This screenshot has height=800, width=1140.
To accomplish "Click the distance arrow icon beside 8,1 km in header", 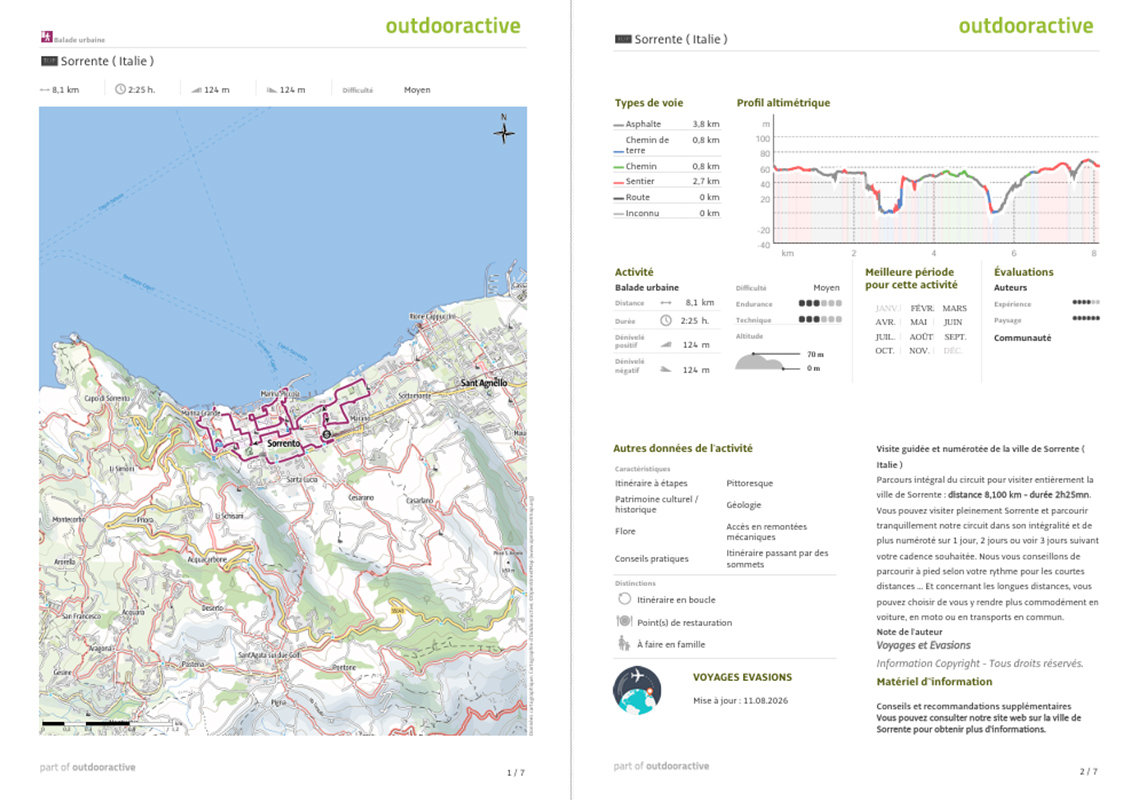I will click(44, 90).
